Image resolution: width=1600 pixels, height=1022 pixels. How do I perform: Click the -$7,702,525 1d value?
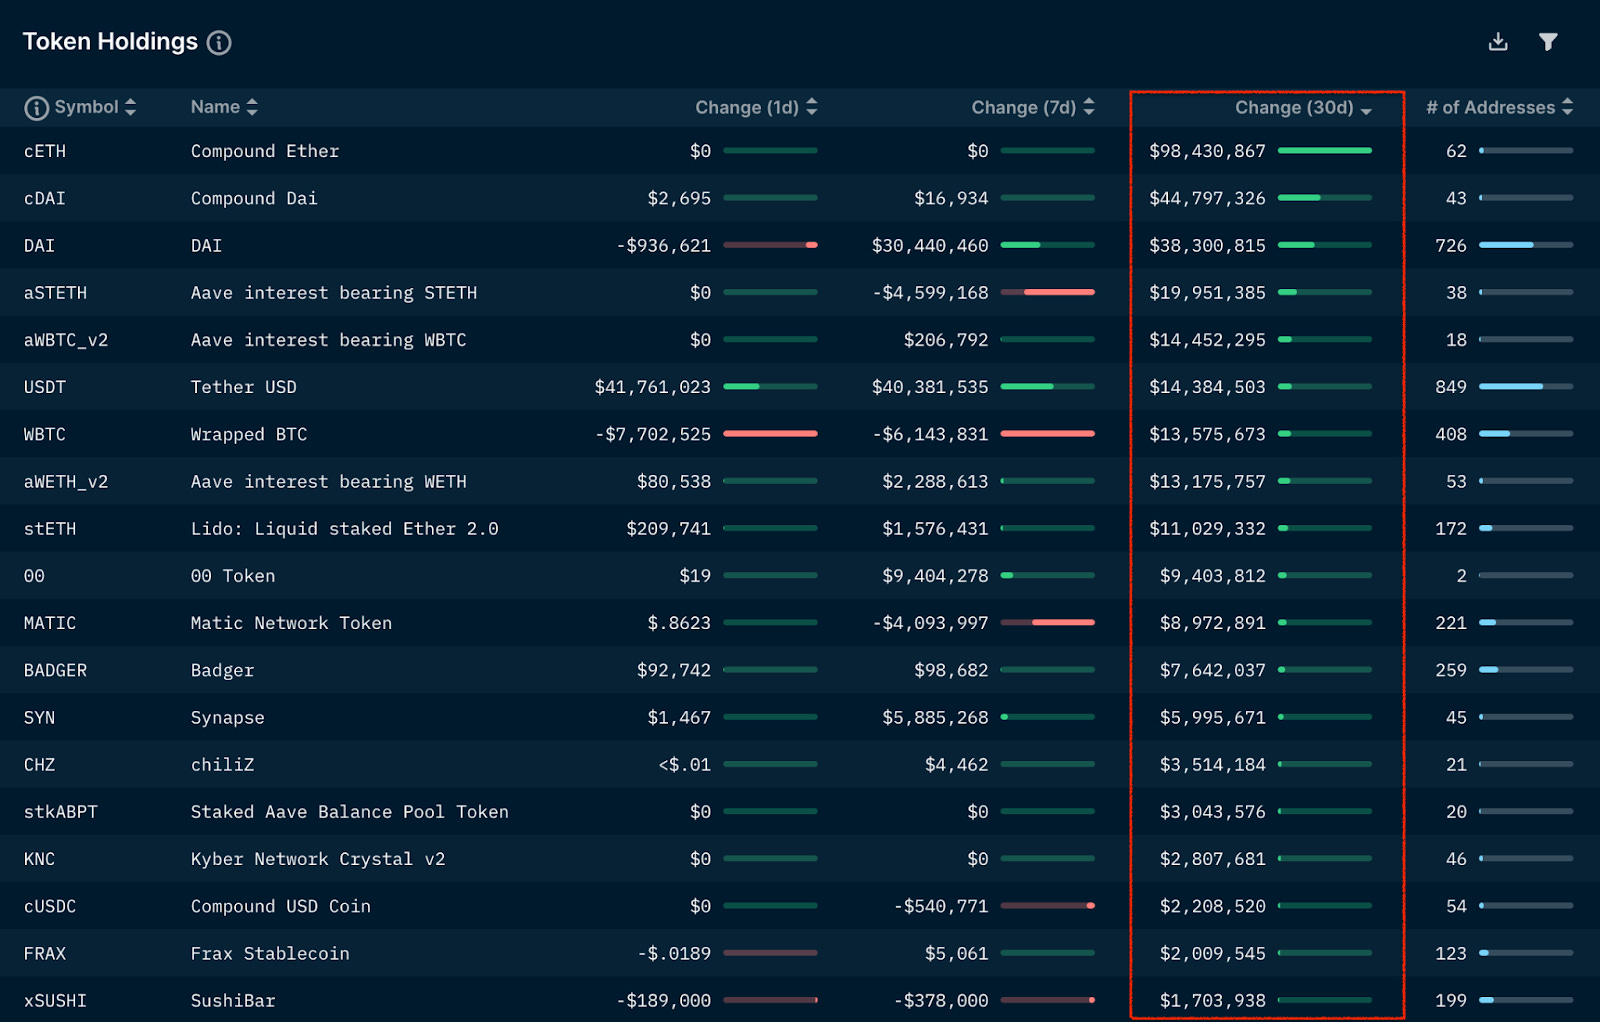coord(653,434)
